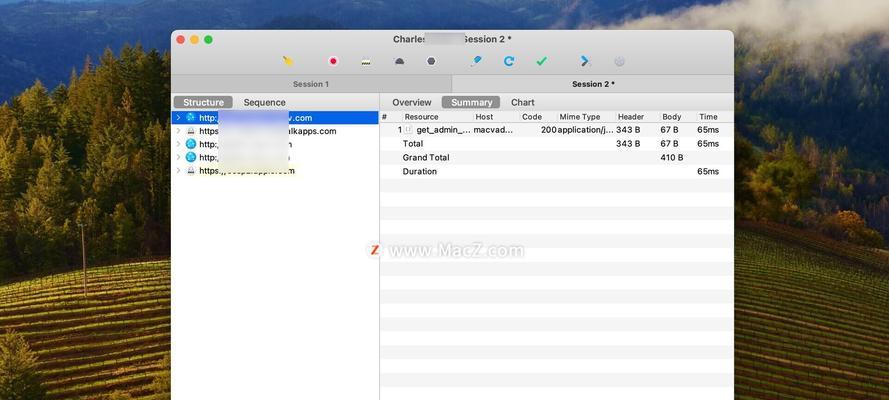Open the Summary tab

(471, 103)
